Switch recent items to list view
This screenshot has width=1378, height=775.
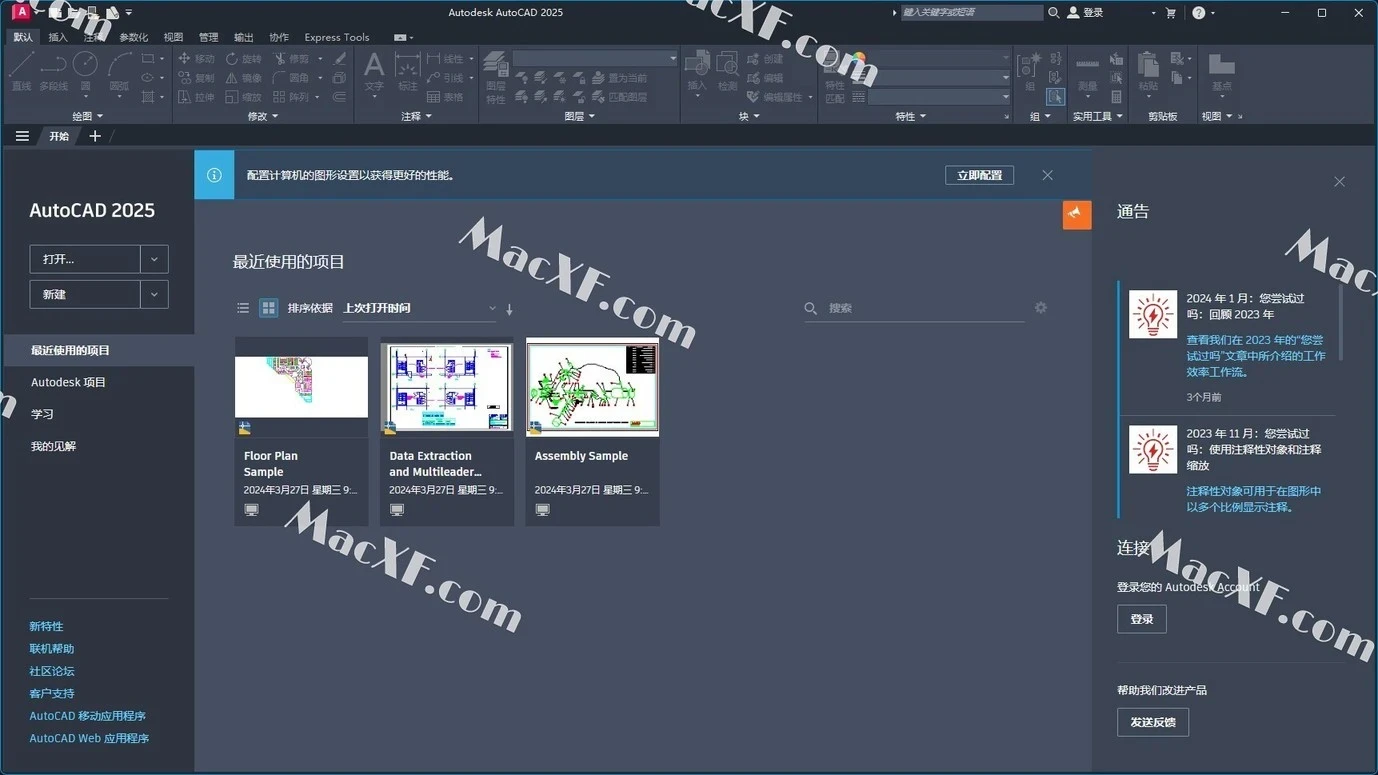pos(243,308)
